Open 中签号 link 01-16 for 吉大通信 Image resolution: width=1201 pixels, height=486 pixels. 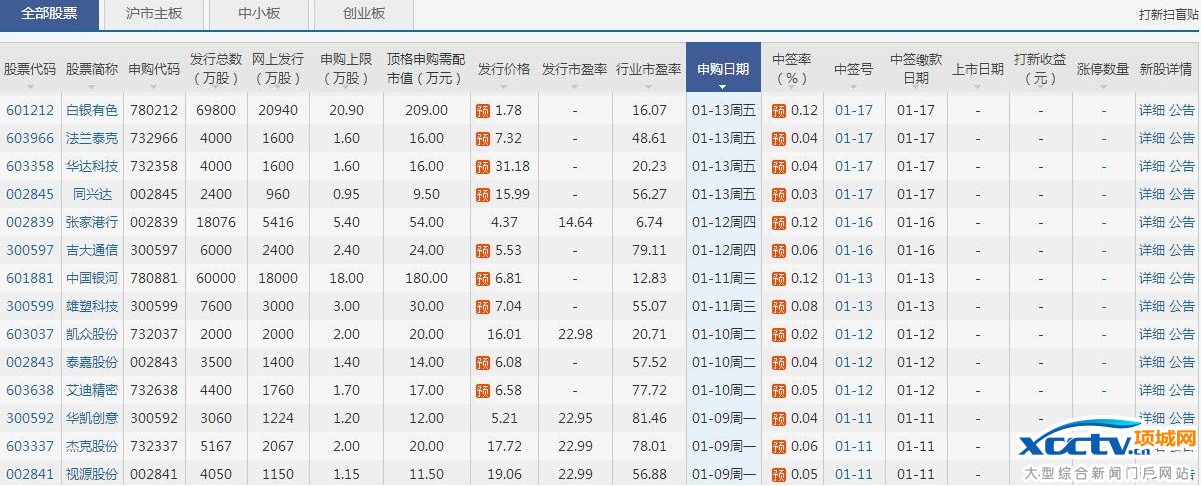point(853,251)
